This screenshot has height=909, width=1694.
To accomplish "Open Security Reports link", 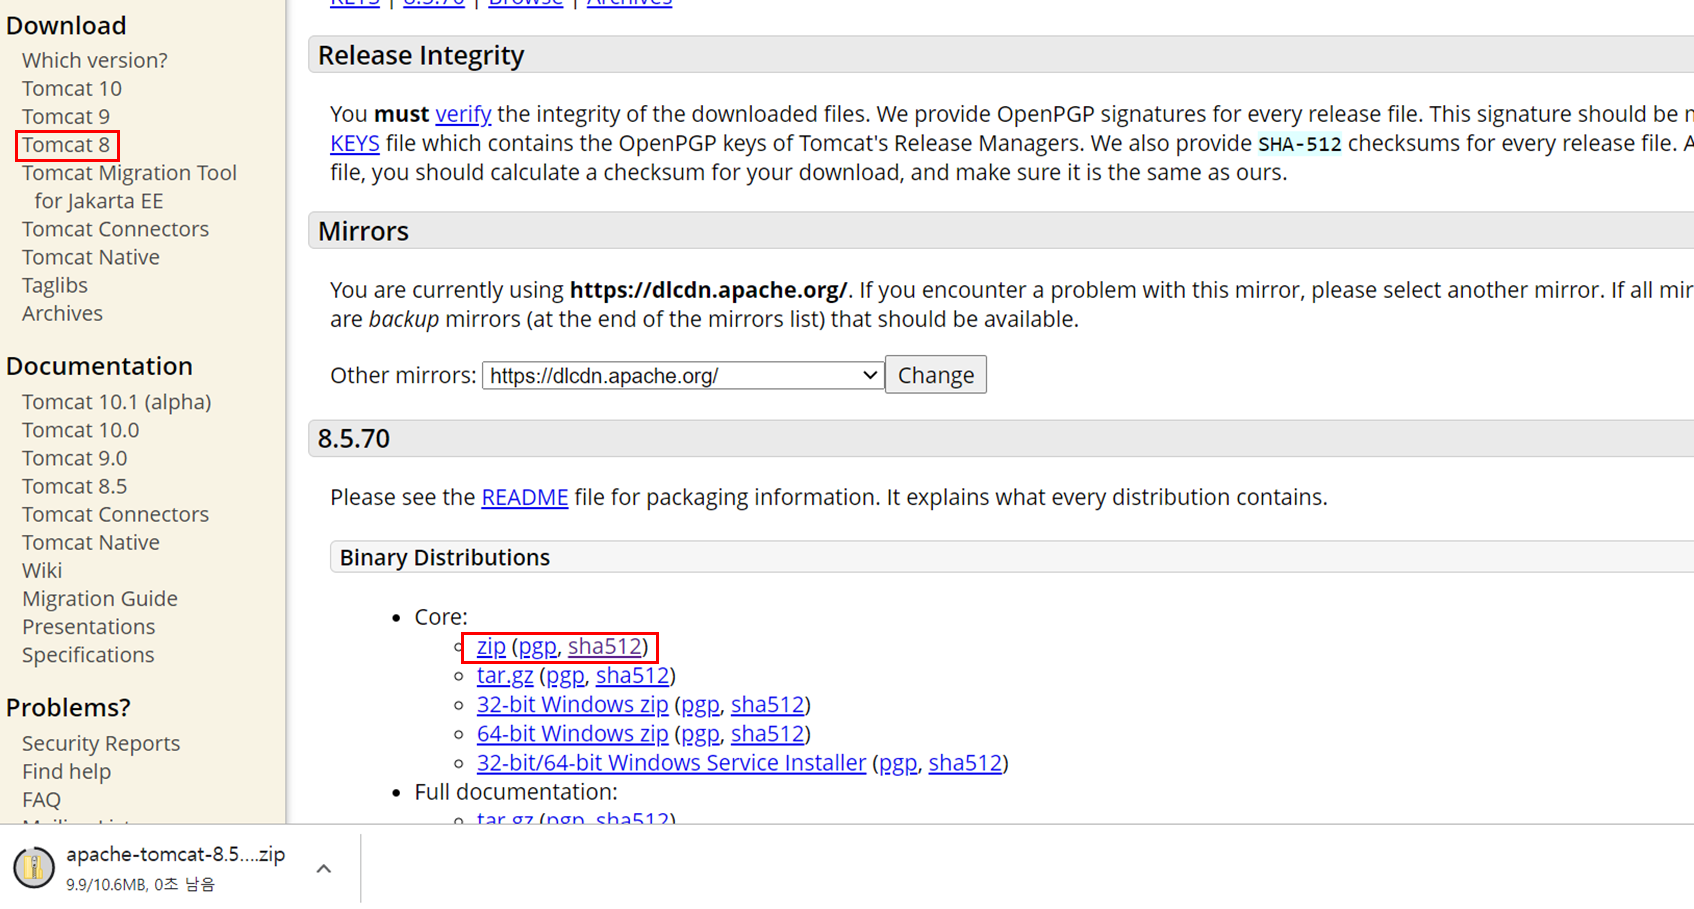I will (x=101, y=743).
